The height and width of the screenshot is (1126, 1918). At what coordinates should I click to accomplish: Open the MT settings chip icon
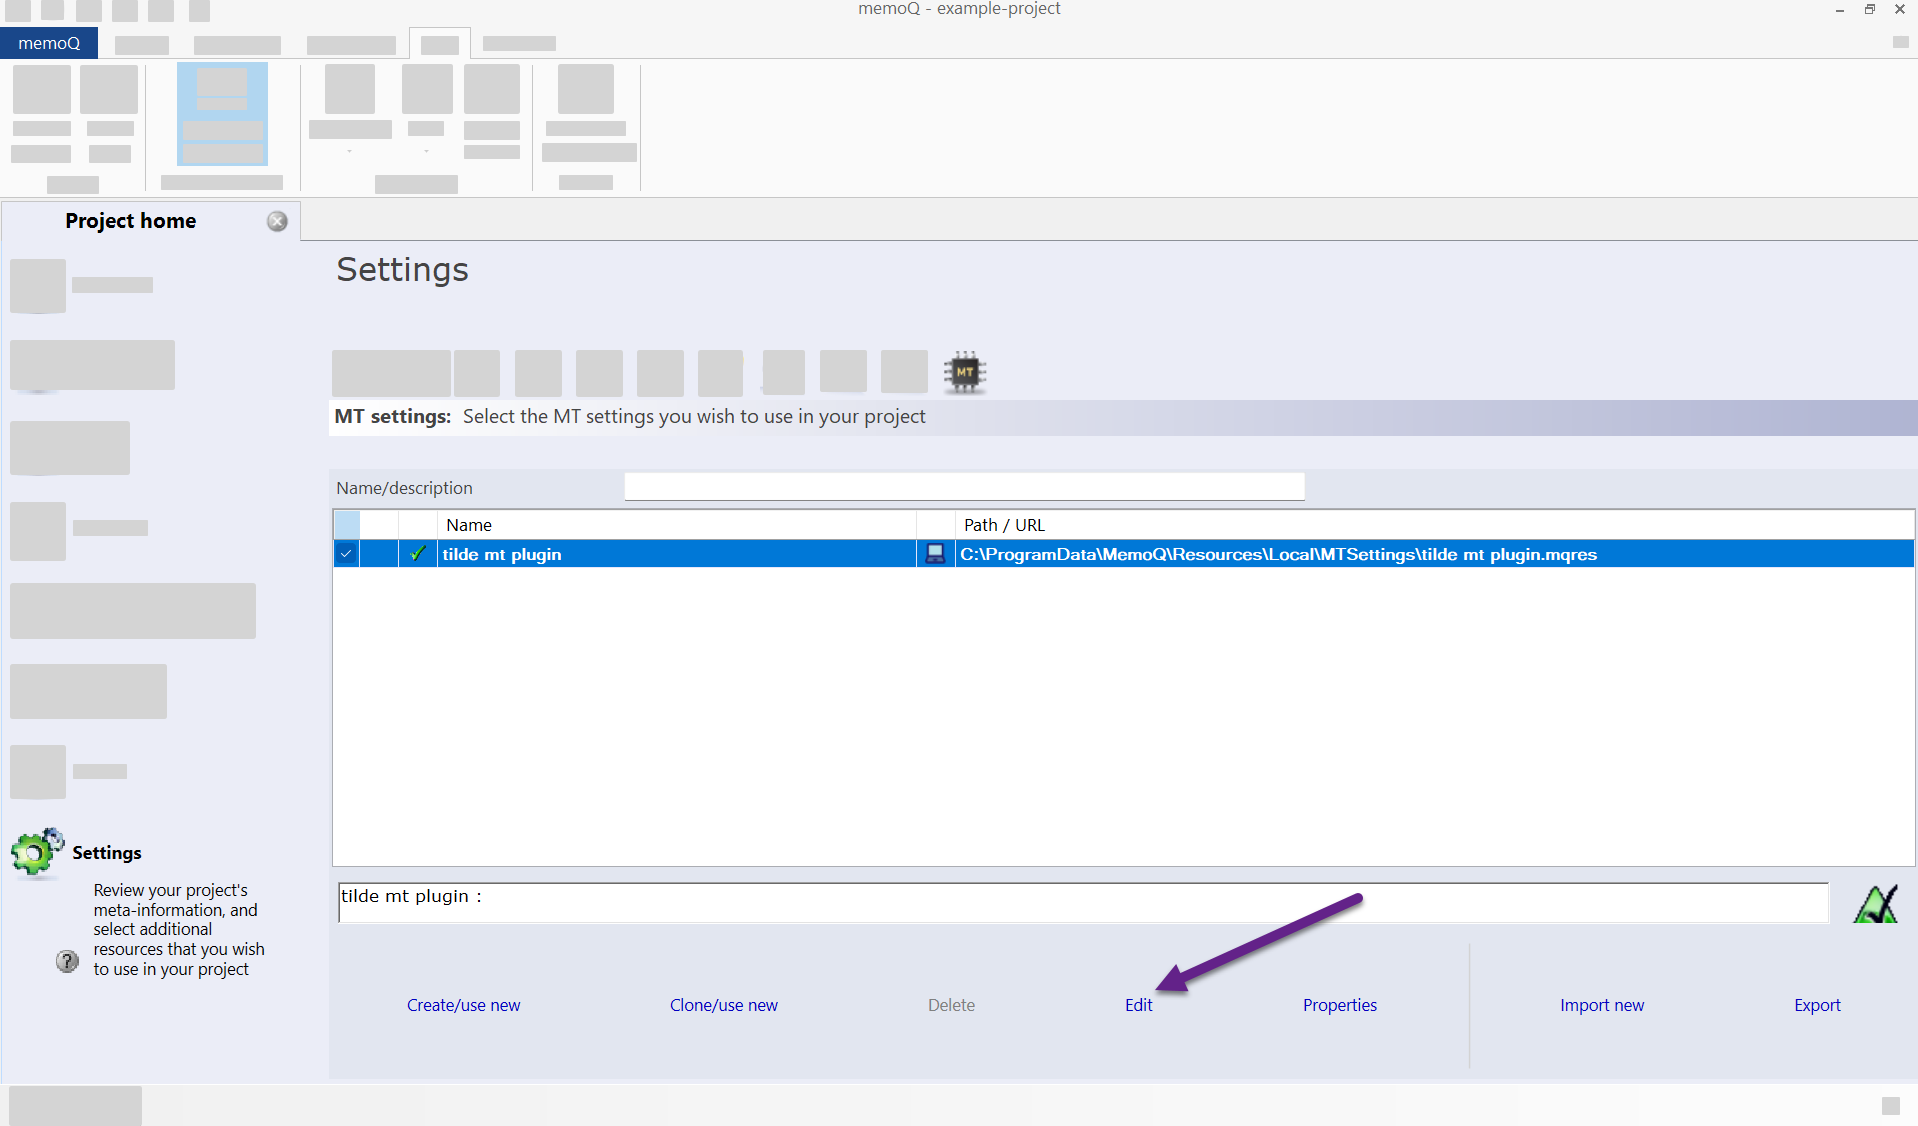(964, 372)
